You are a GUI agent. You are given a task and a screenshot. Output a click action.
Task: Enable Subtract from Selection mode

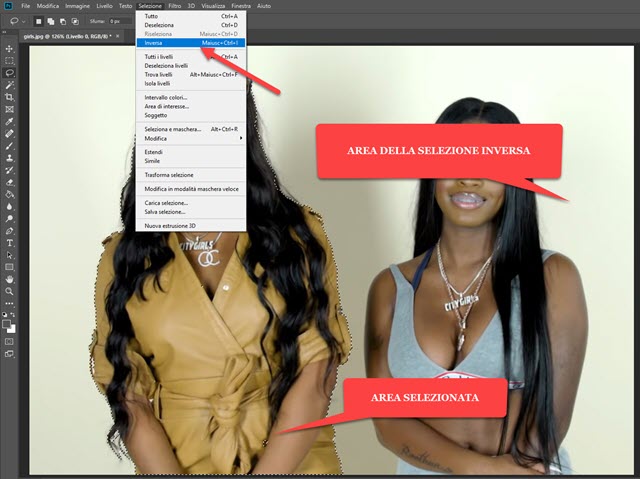63,21
